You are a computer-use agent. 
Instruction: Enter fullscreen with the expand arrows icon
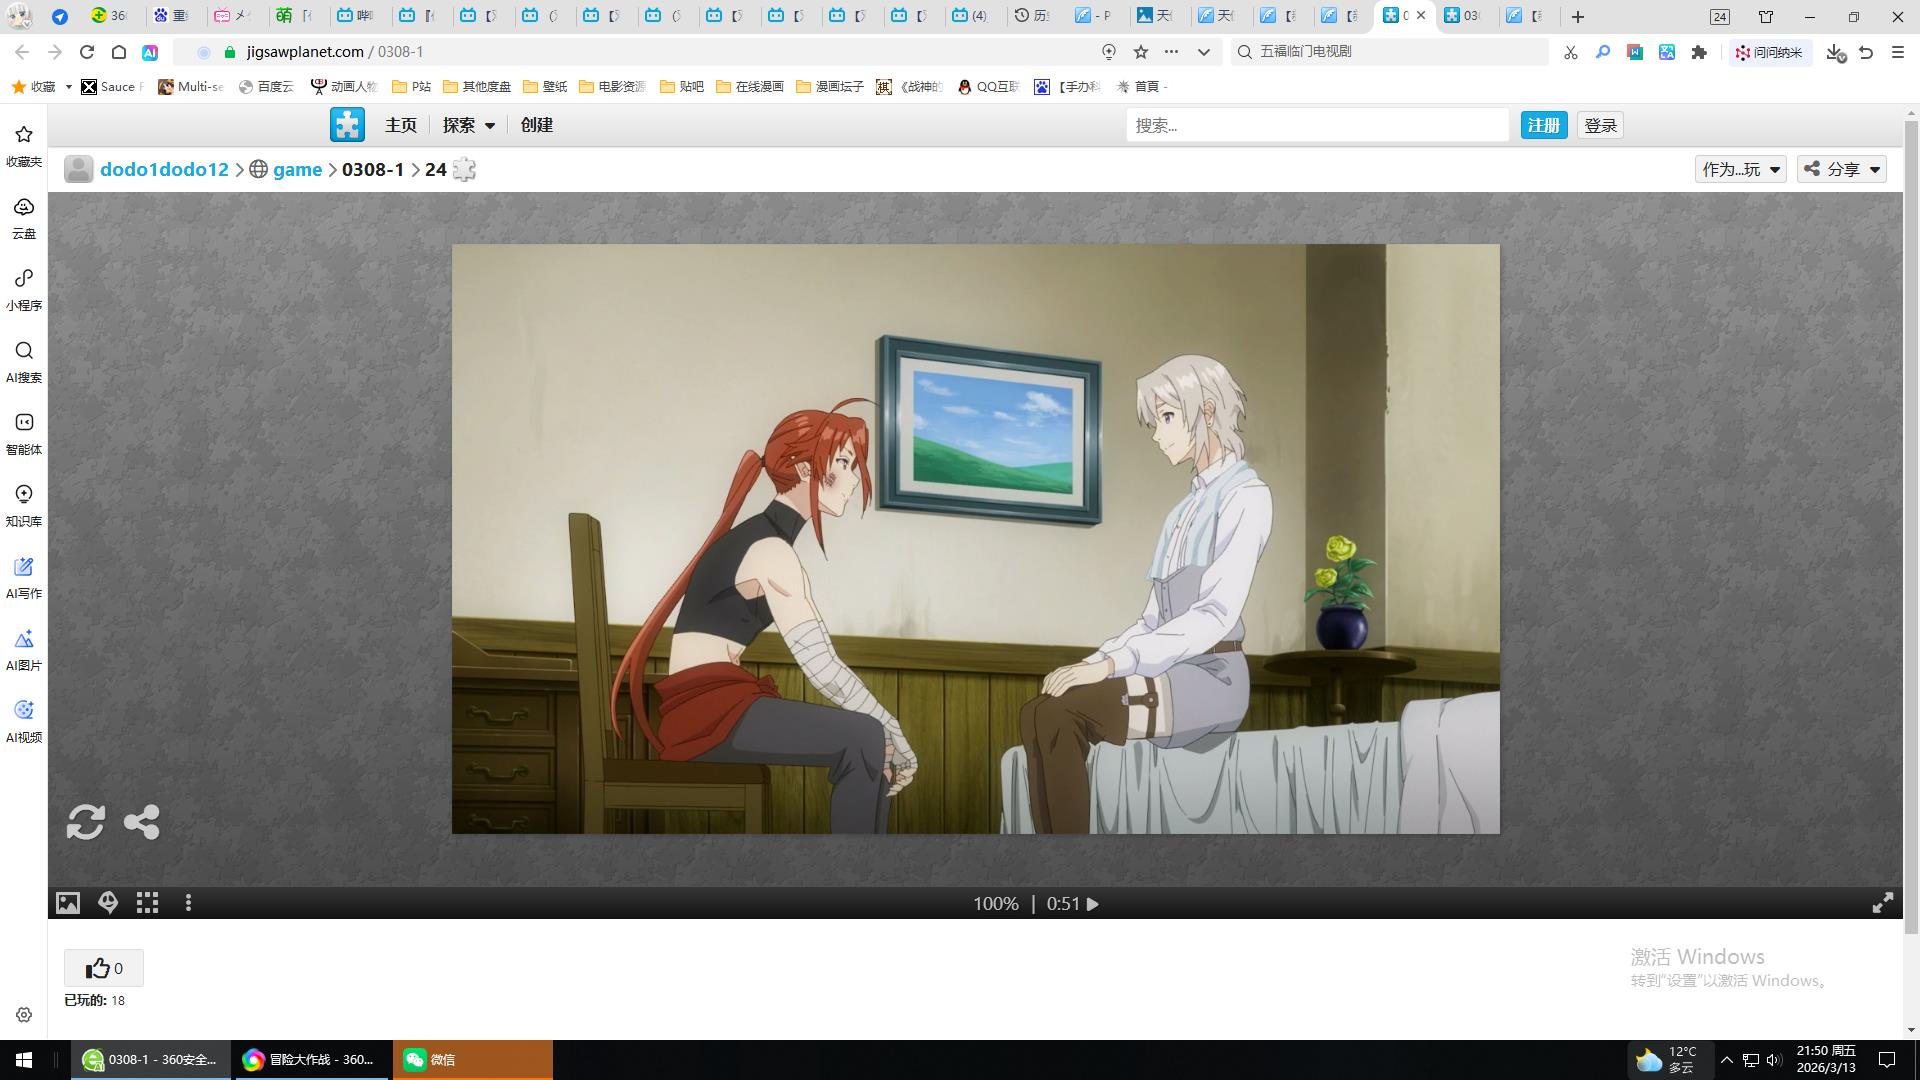[x=1882, y=903]
